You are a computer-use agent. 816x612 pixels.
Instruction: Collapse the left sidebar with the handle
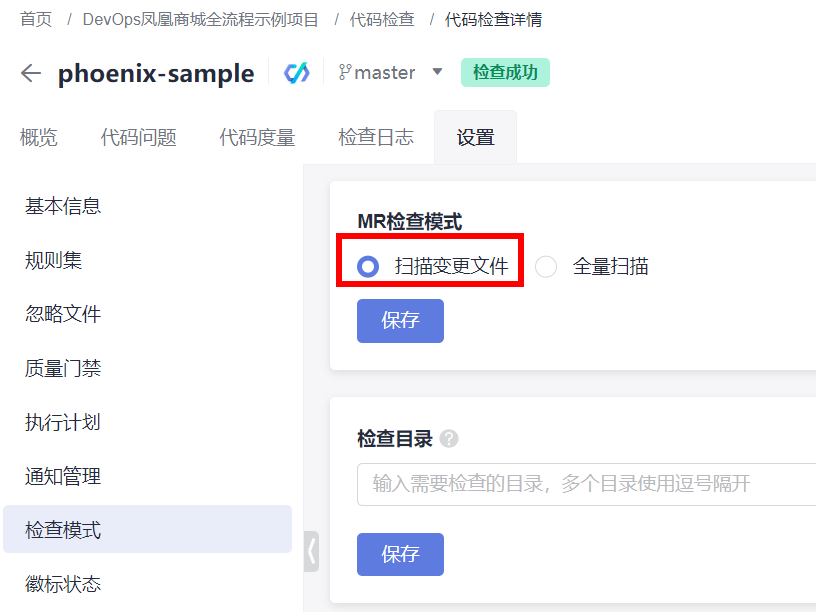pyautogui.click(x=311, y=551)
